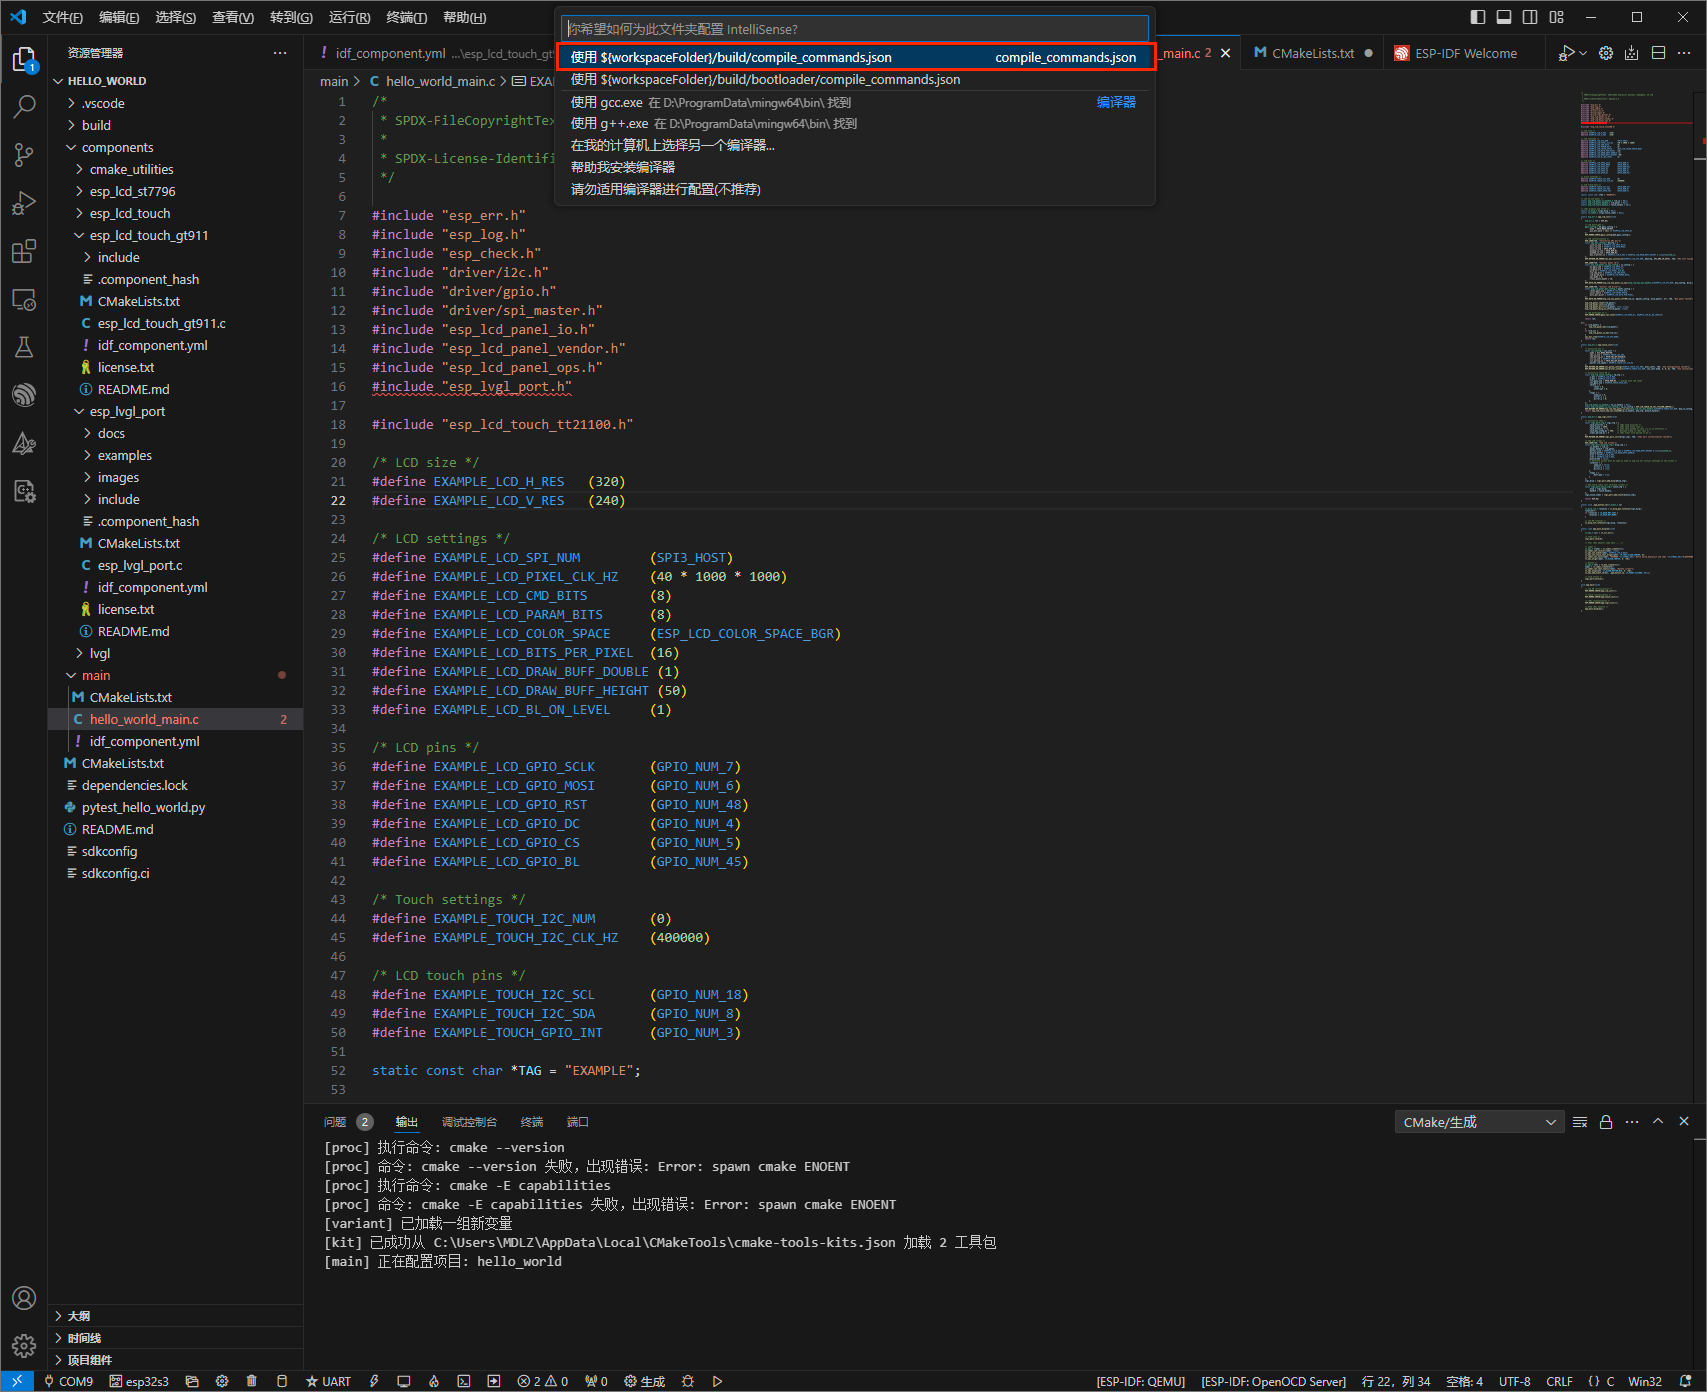Viewport: 1707px width, 1392px height.
Task: Open the Manage gear in activity bar
Action: point(24,1345)
